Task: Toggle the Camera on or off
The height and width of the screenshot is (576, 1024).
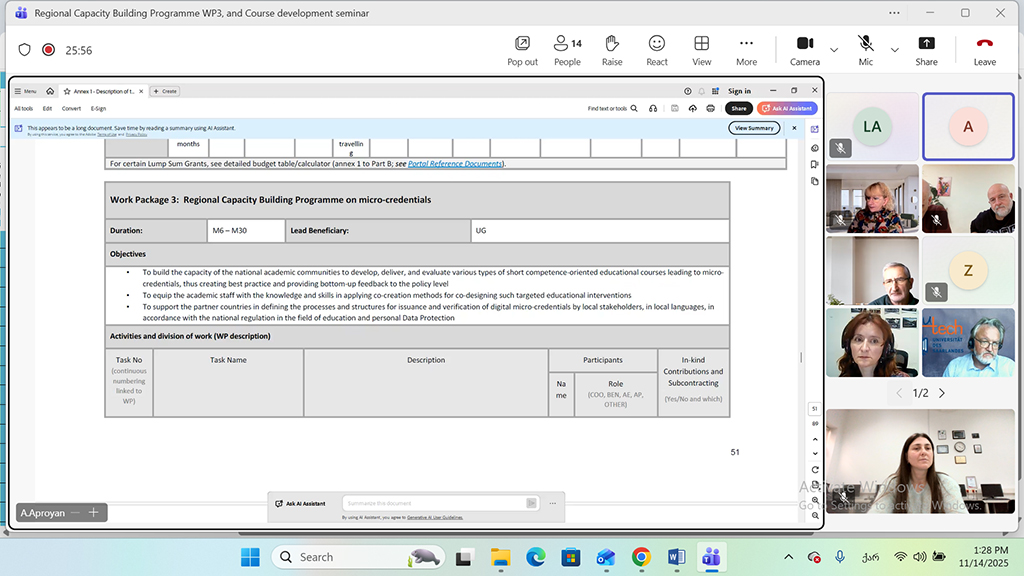Action: click(804, 50)
